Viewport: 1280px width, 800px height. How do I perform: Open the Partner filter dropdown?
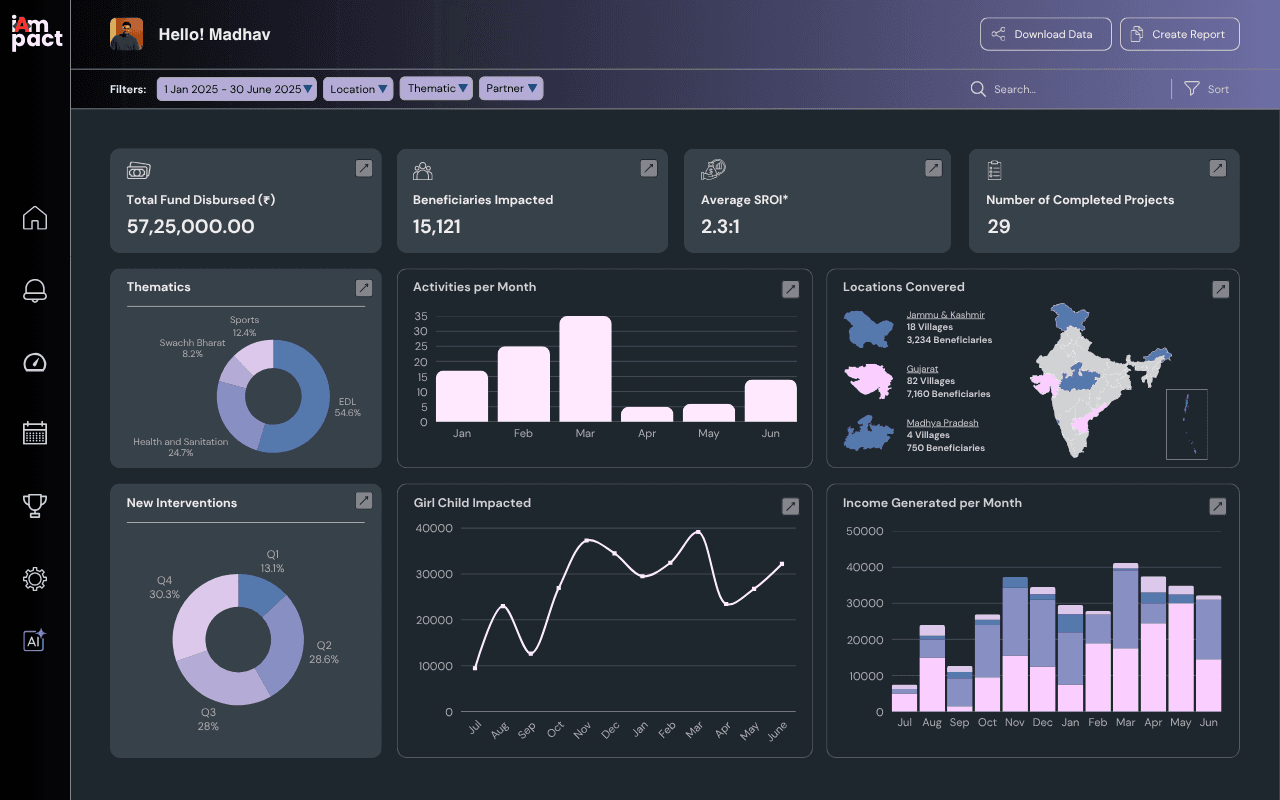click(511, 88)
